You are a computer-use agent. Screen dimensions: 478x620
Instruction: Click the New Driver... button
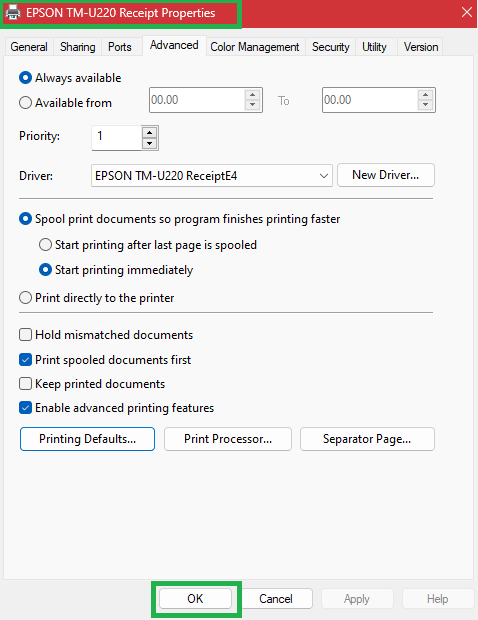(x=385, y=175)
